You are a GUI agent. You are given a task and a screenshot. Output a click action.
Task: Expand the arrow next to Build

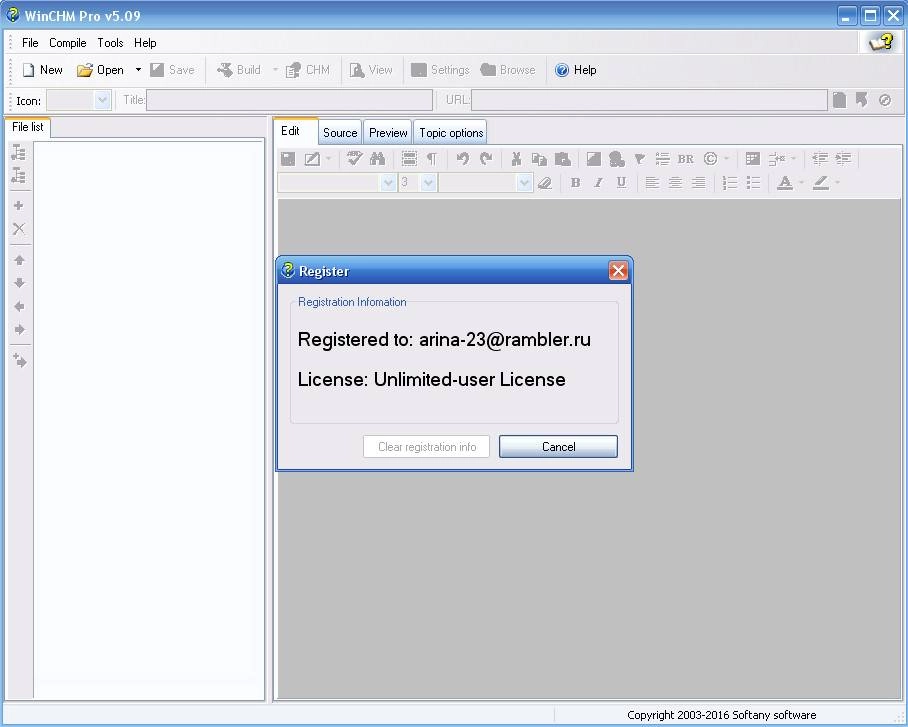tap(275, 70)
